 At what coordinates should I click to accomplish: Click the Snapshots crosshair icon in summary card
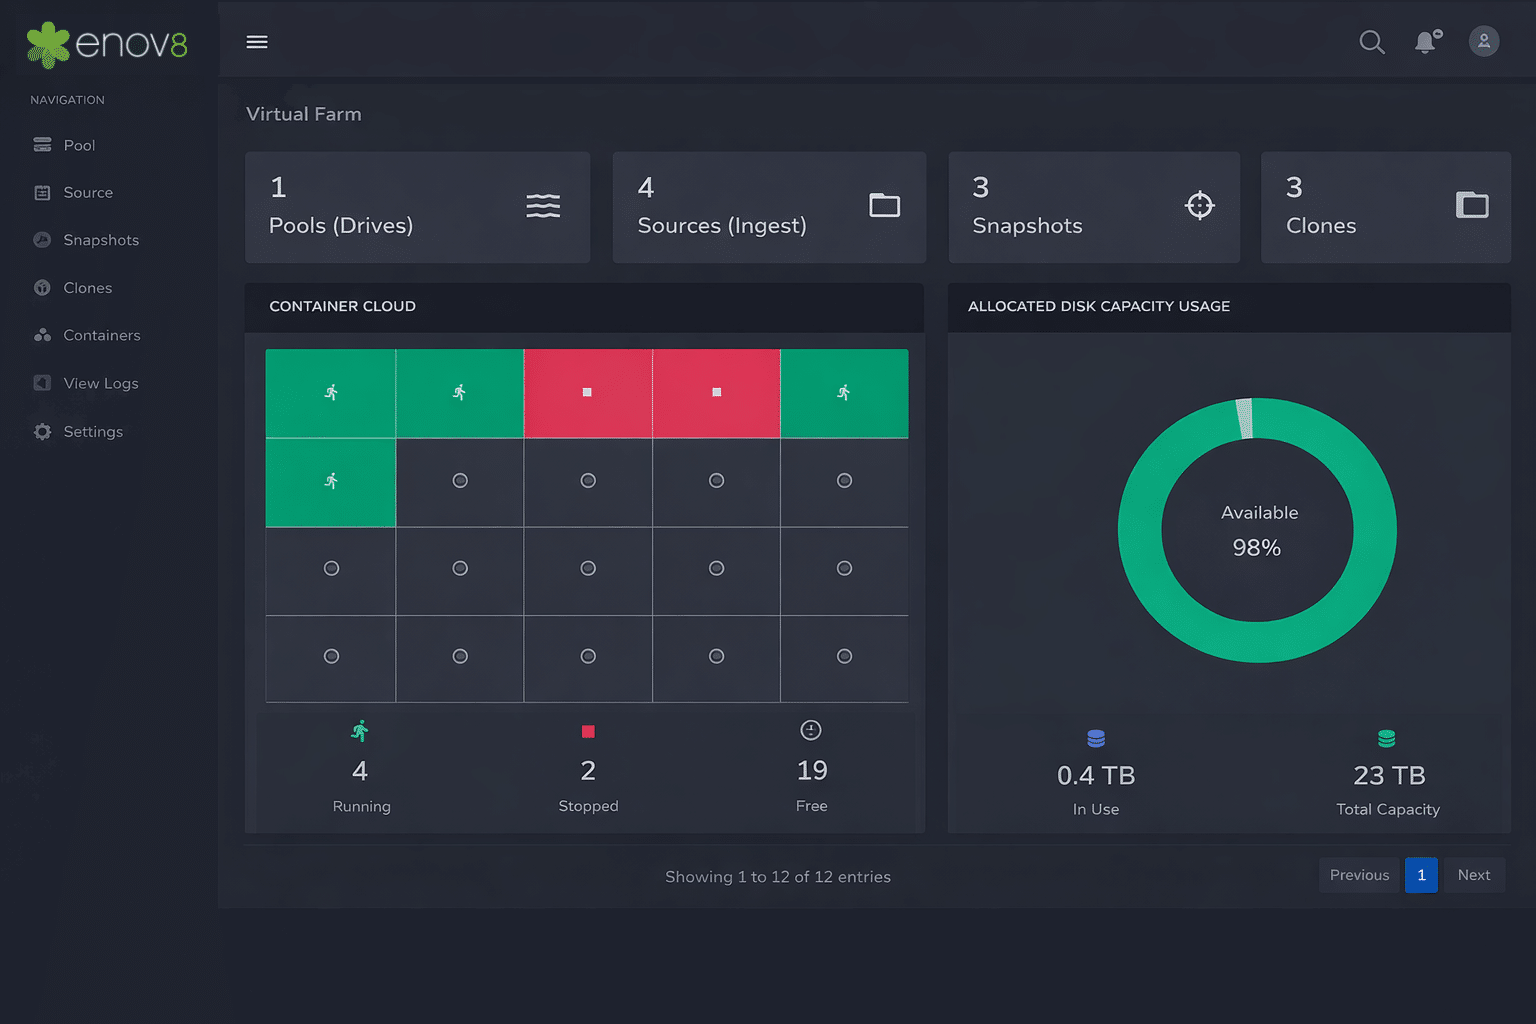[1199, 205]
